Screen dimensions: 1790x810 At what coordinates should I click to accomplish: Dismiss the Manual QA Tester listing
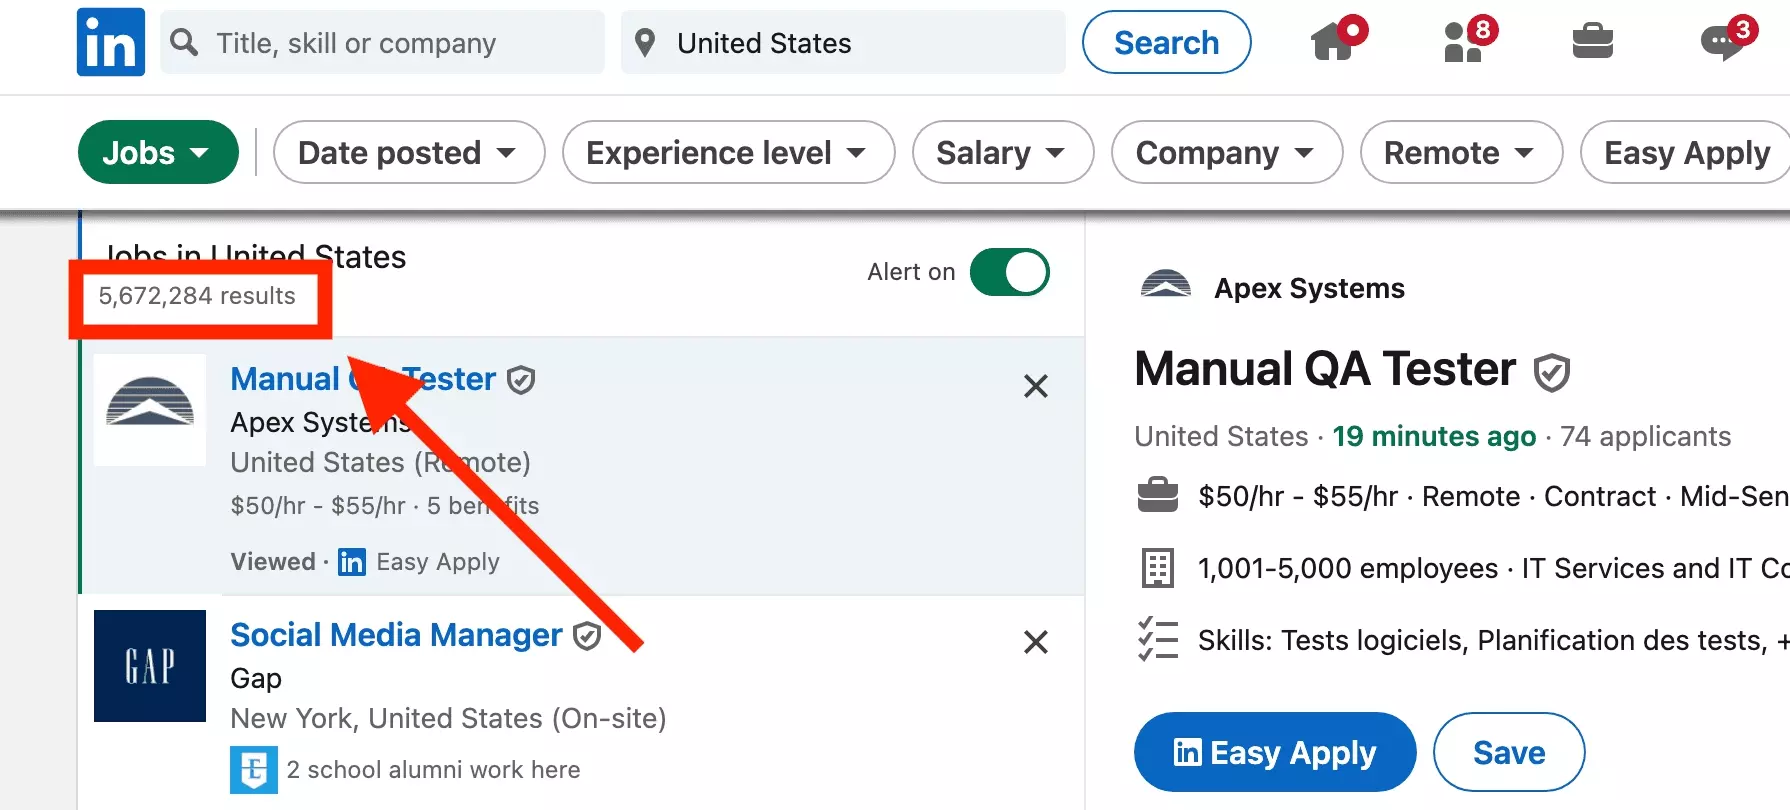pos(1036,386)
